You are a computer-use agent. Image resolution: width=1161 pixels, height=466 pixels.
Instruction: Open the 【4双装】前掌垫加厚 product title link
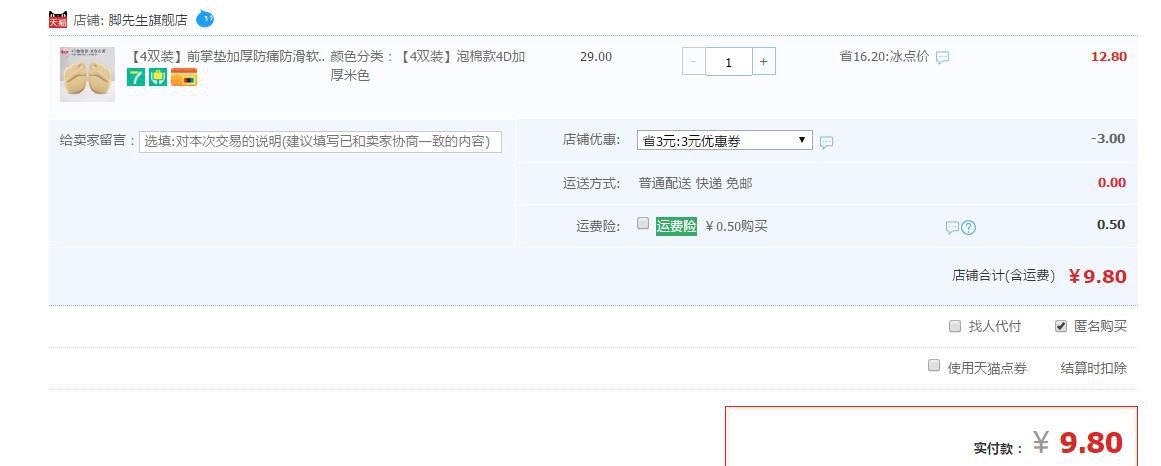point(227,57)
